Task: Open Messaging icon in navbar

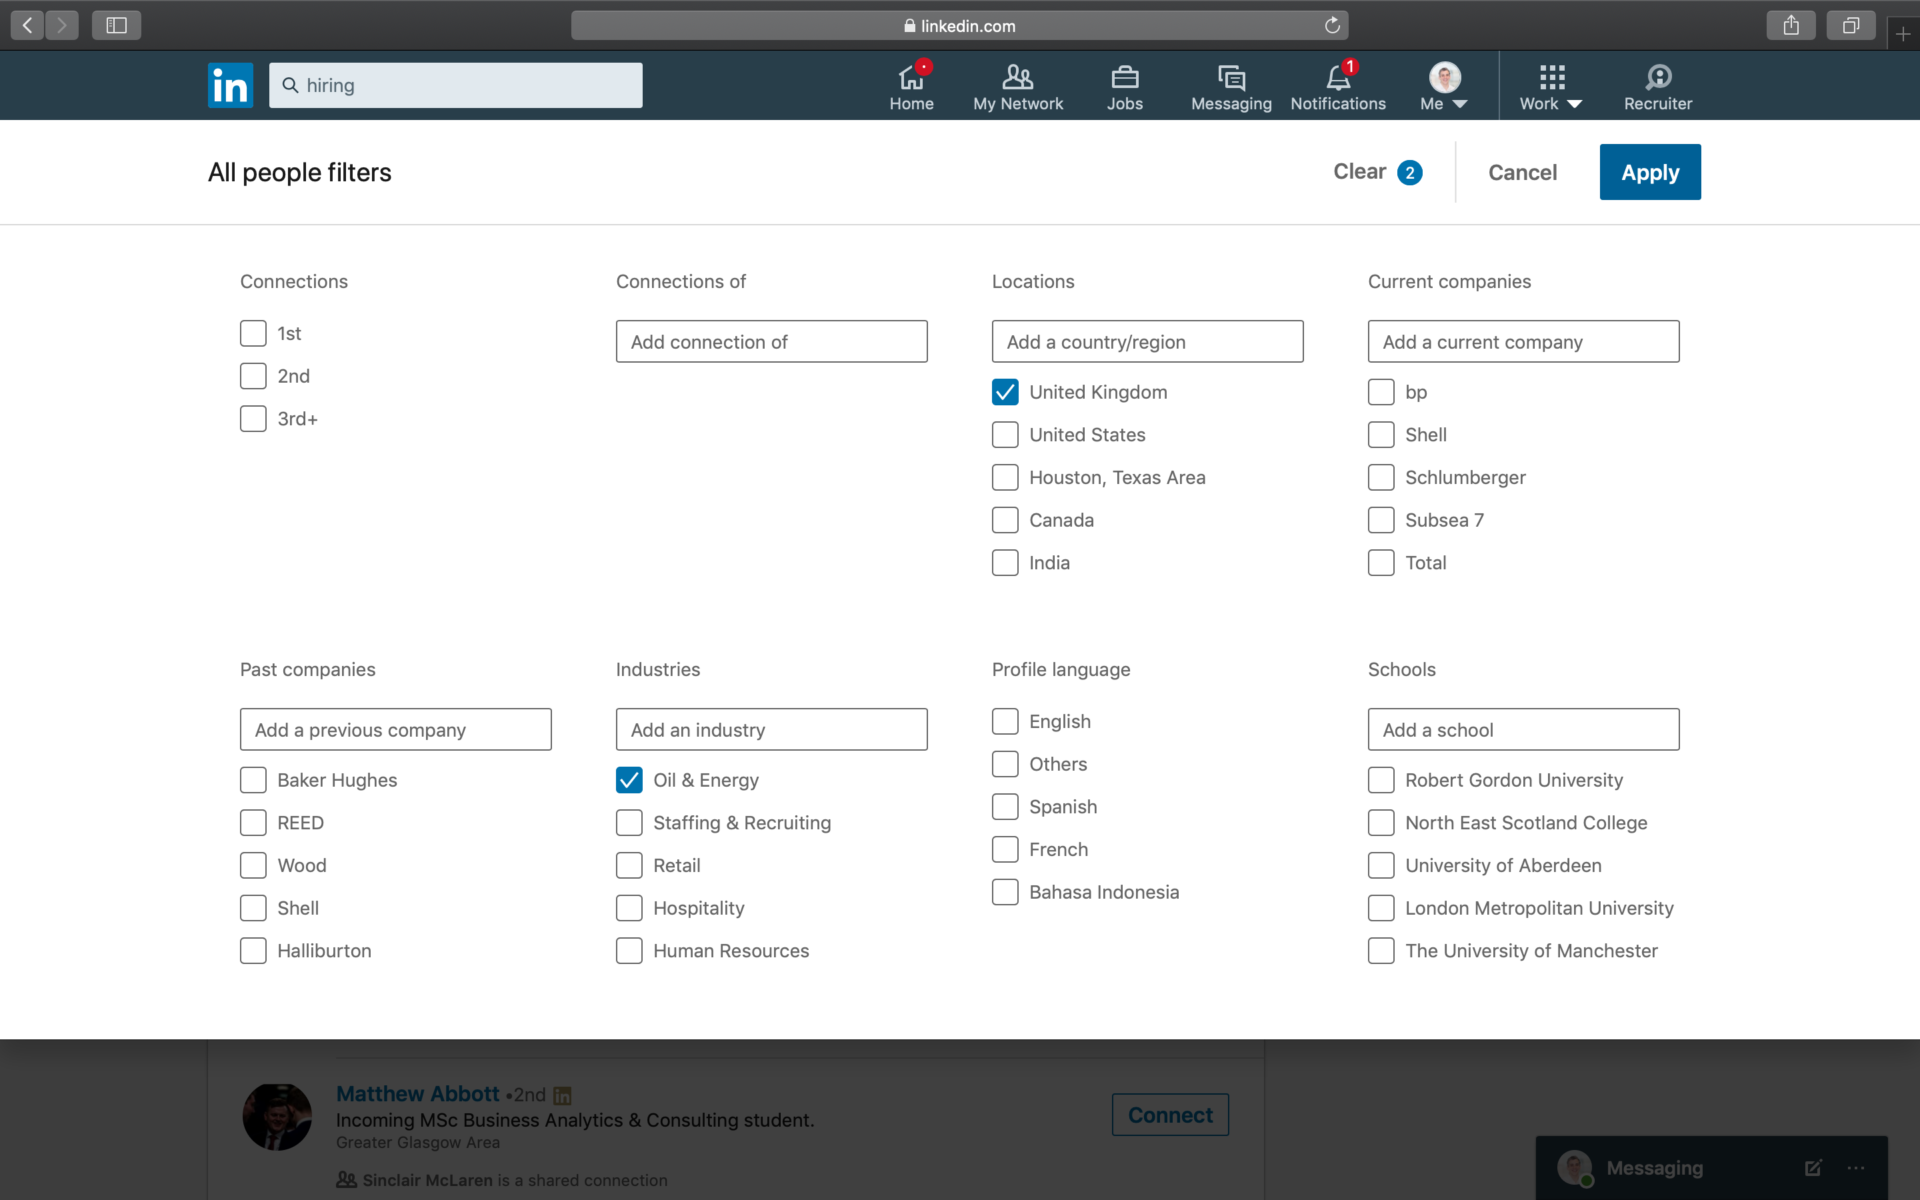Action: pyautogui.click(x=1231, y=87)
